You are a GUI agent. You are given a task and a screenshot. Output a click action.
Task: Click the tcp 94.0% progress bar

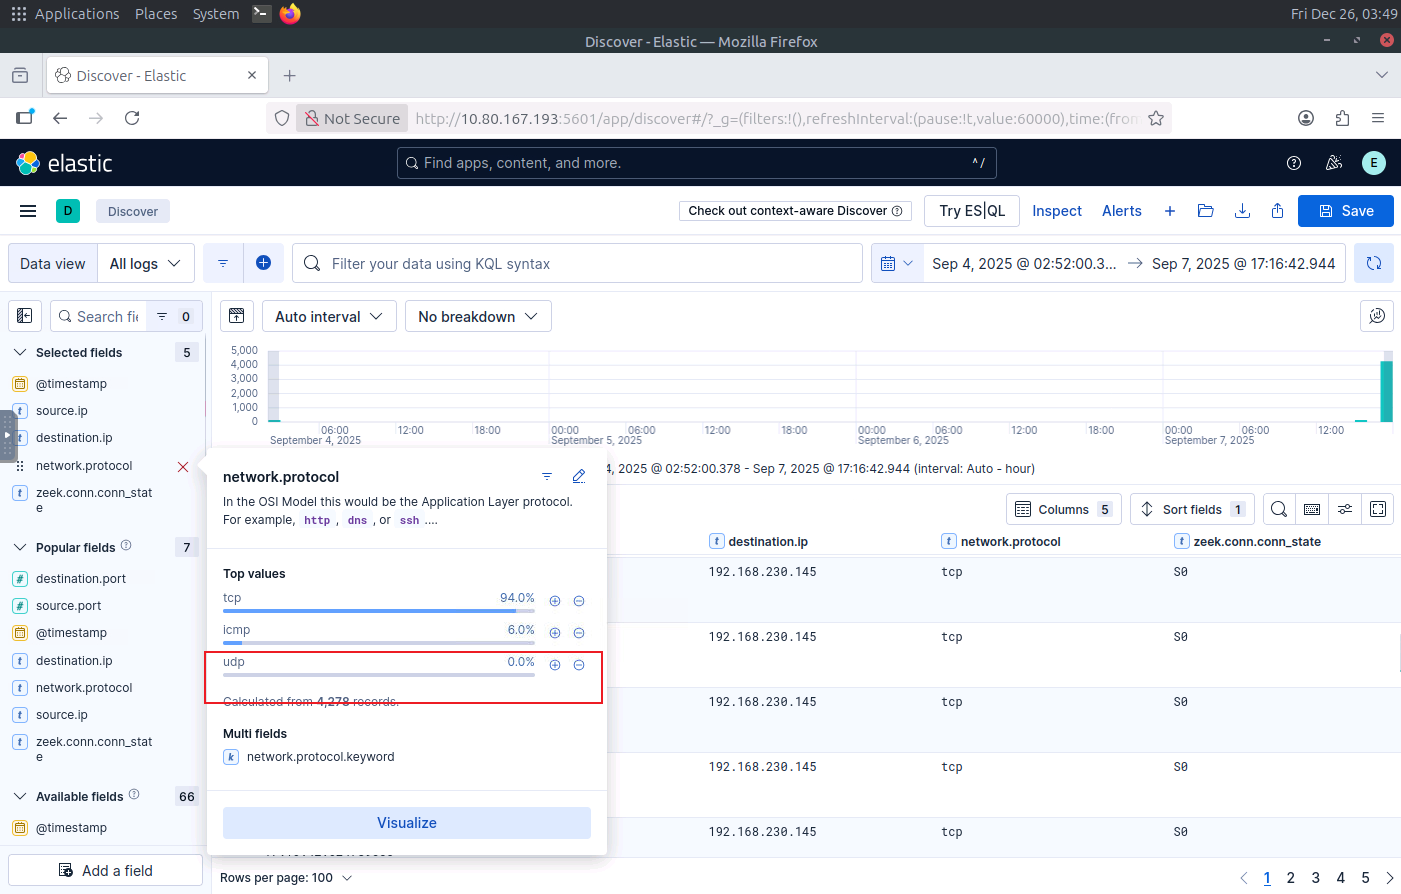click(x=378, y=610)
